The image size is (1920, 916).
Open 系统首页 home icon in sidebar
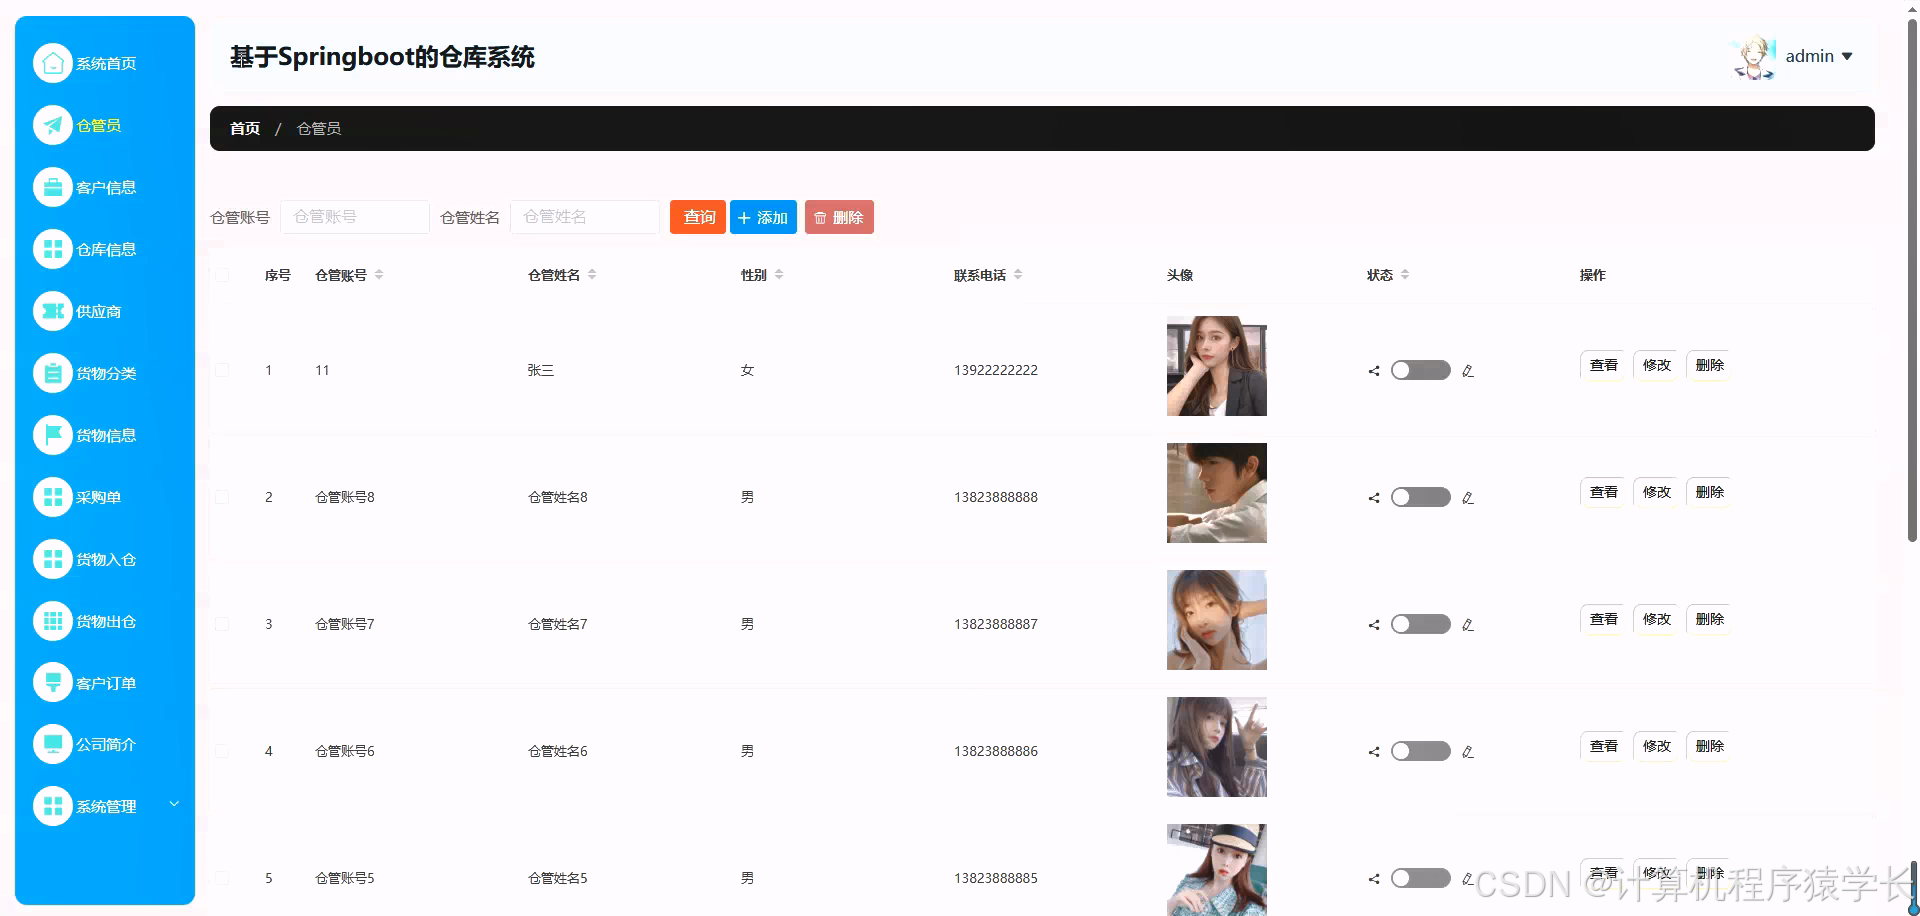[x=53, y=62]
